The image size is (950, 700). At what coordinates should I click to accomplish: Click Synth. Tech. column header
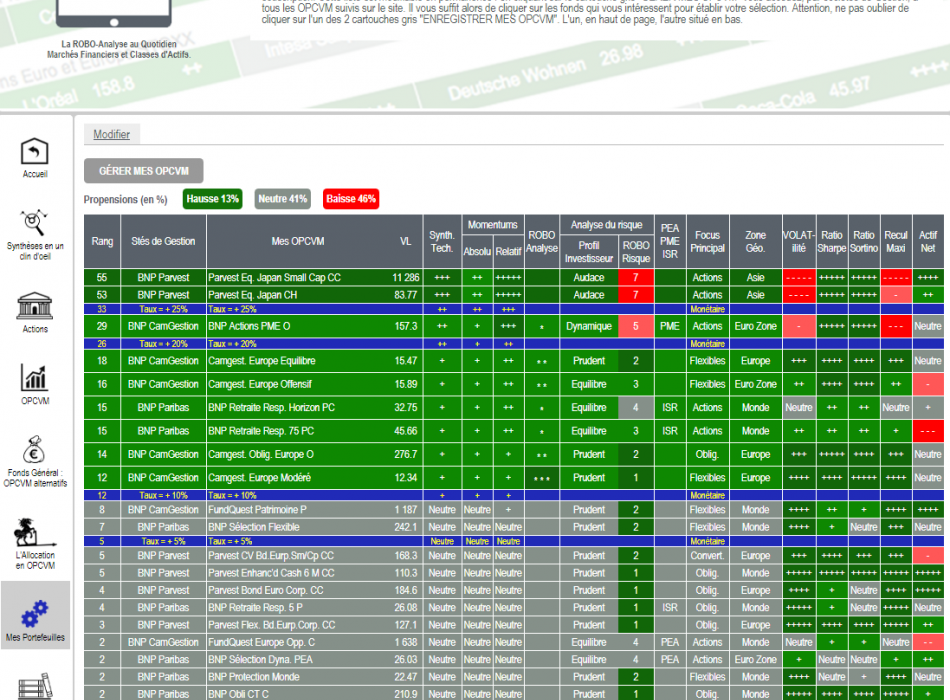442,241
